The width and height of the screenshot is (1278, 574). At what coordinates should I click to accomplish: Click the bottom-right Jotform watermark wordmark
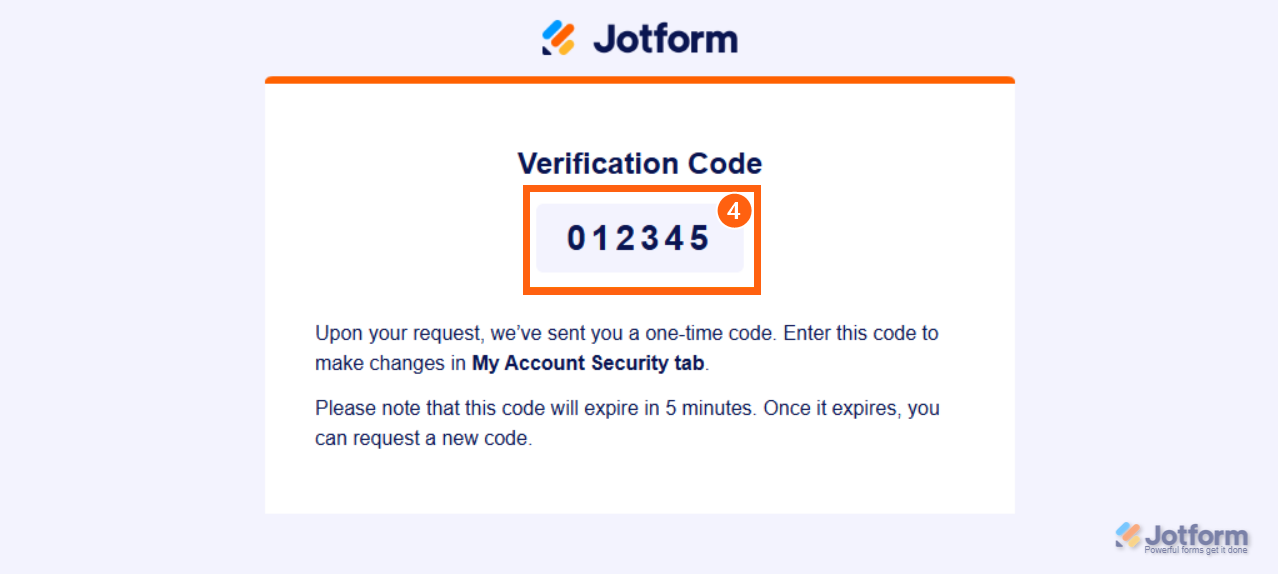1196,535
